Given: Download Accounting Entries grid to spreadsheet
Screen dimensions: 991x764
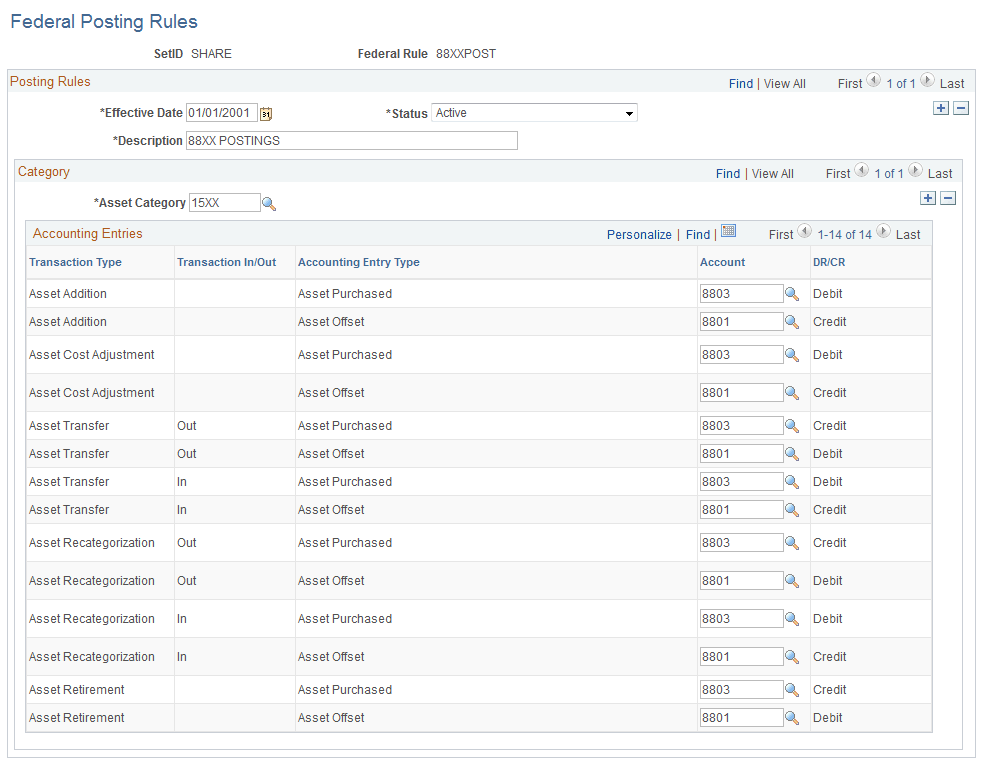Looking at the screenshot, I should tap(728, 231).
